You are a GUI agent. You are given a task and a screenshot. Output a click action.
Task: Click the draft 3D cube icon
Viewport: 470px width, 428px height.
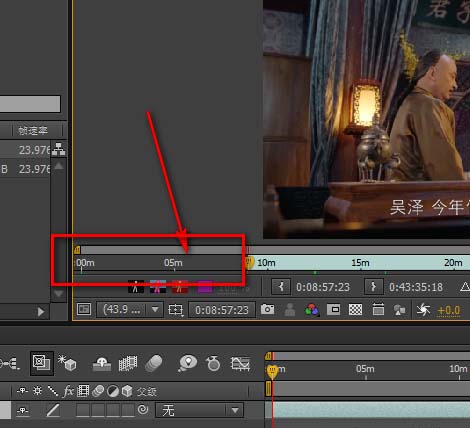pos(67,363)
